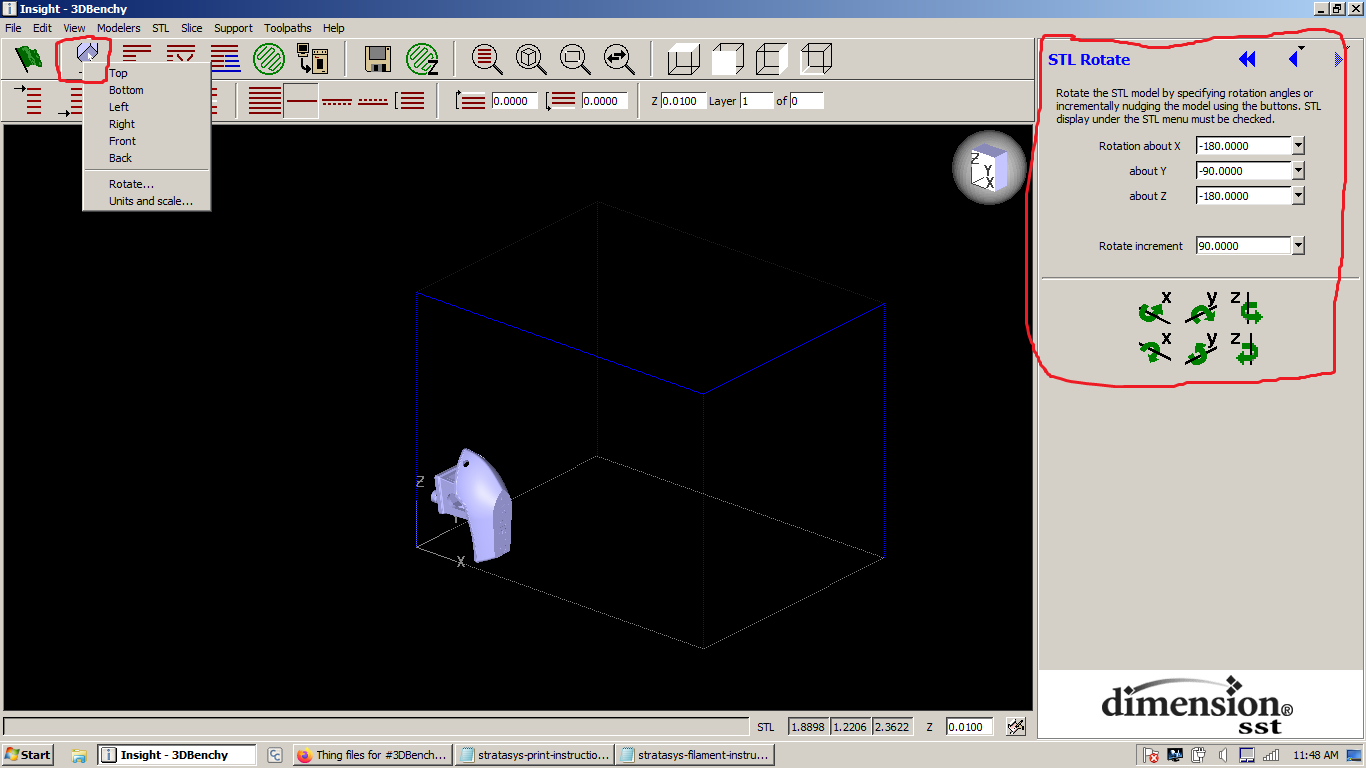The height and width of the screenshot is (768, 1366).
Task: Click the double-left arrow in STL Rotate panel
Action: coord(1247,60)
